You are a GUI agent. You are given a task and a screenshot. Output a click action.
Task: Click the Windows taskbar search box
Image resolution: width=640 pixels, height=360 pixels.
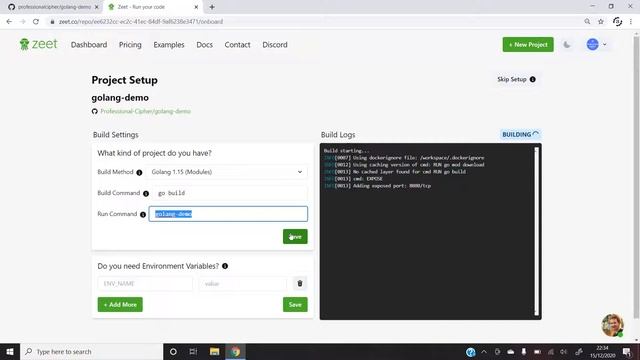point(91,351)
